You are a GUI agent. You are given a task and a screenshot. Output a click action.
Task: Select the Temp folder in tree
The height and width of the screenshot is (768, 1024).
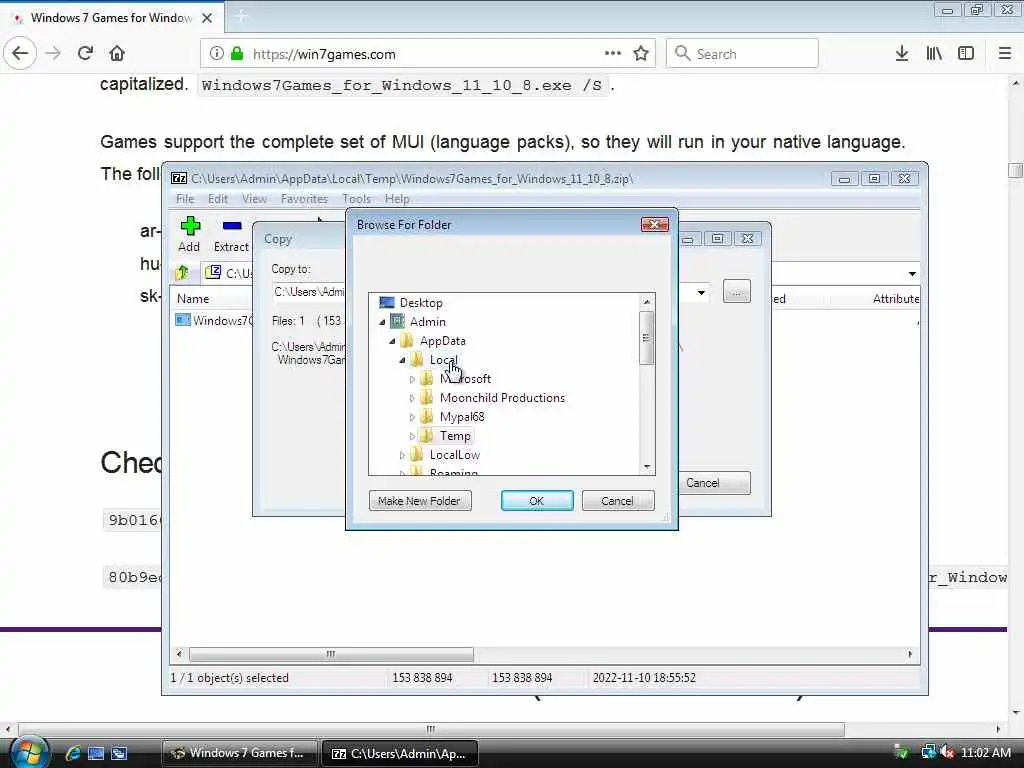[x=455, y=435]
